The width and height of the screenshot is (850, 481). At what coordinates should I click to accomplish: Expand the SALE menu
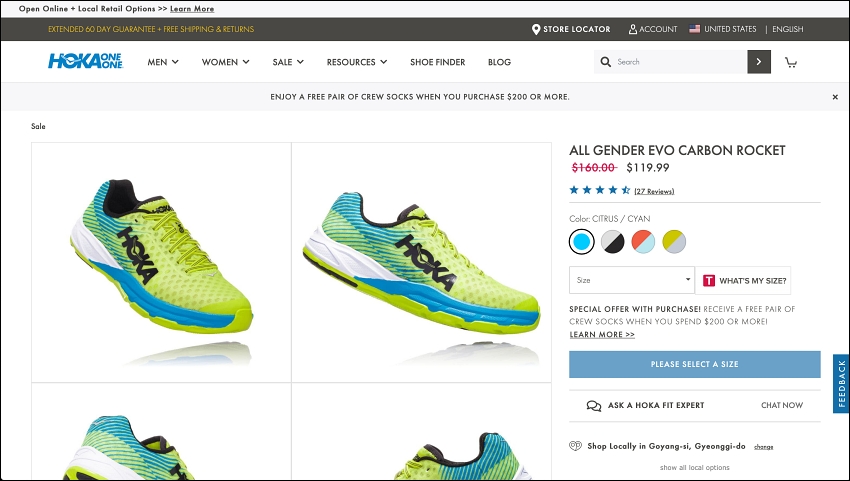288,62
